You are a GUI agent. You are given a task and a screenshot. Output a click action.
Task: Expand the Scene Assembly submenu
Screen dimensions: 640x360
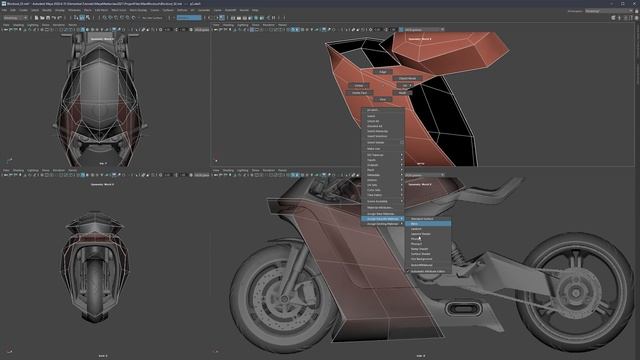[x=383, y=201]
